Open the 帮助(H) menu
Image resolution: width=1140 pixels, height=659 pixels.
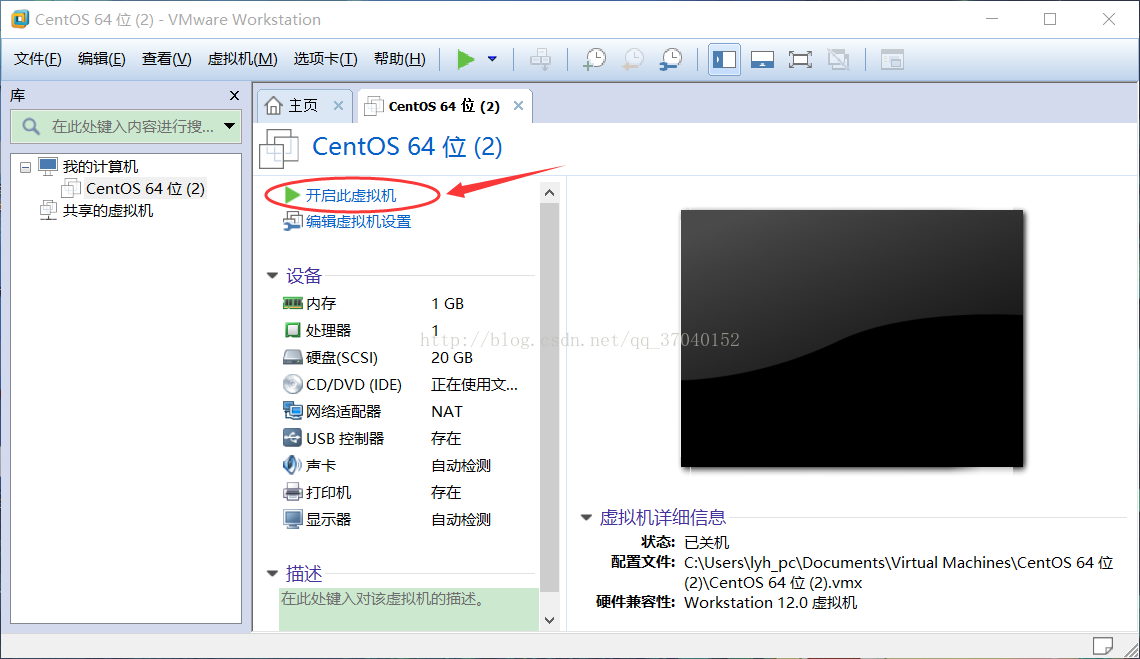click(399, 59)
